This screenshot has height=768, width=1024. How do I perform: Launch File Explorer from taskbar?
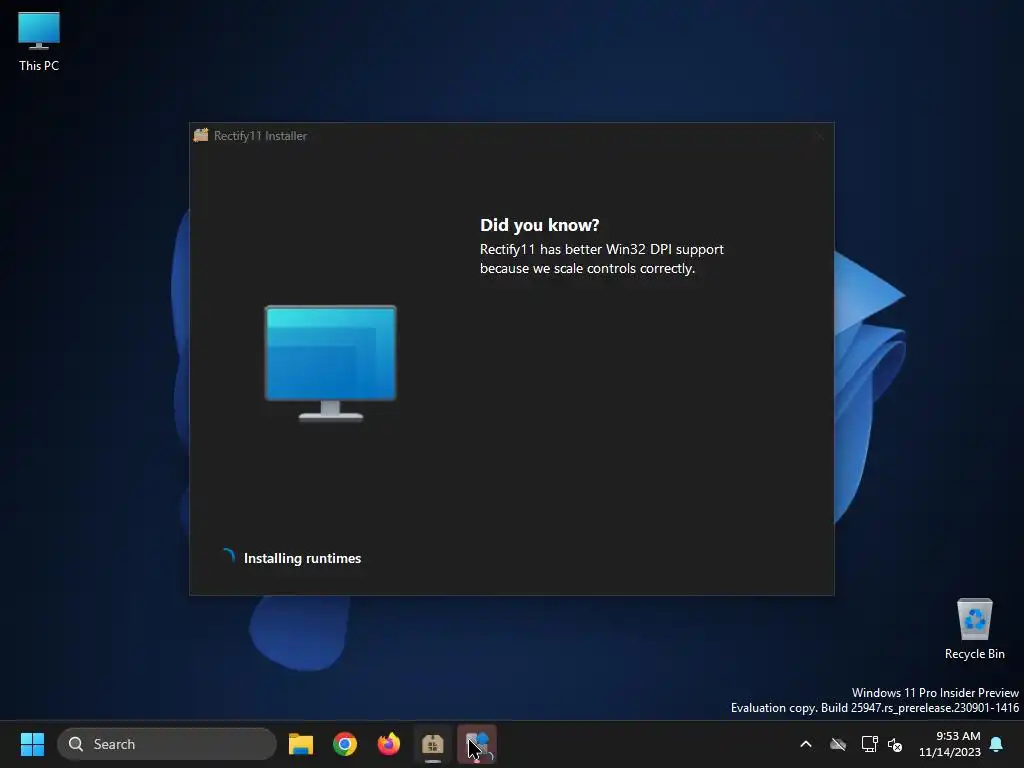point(301,744)
